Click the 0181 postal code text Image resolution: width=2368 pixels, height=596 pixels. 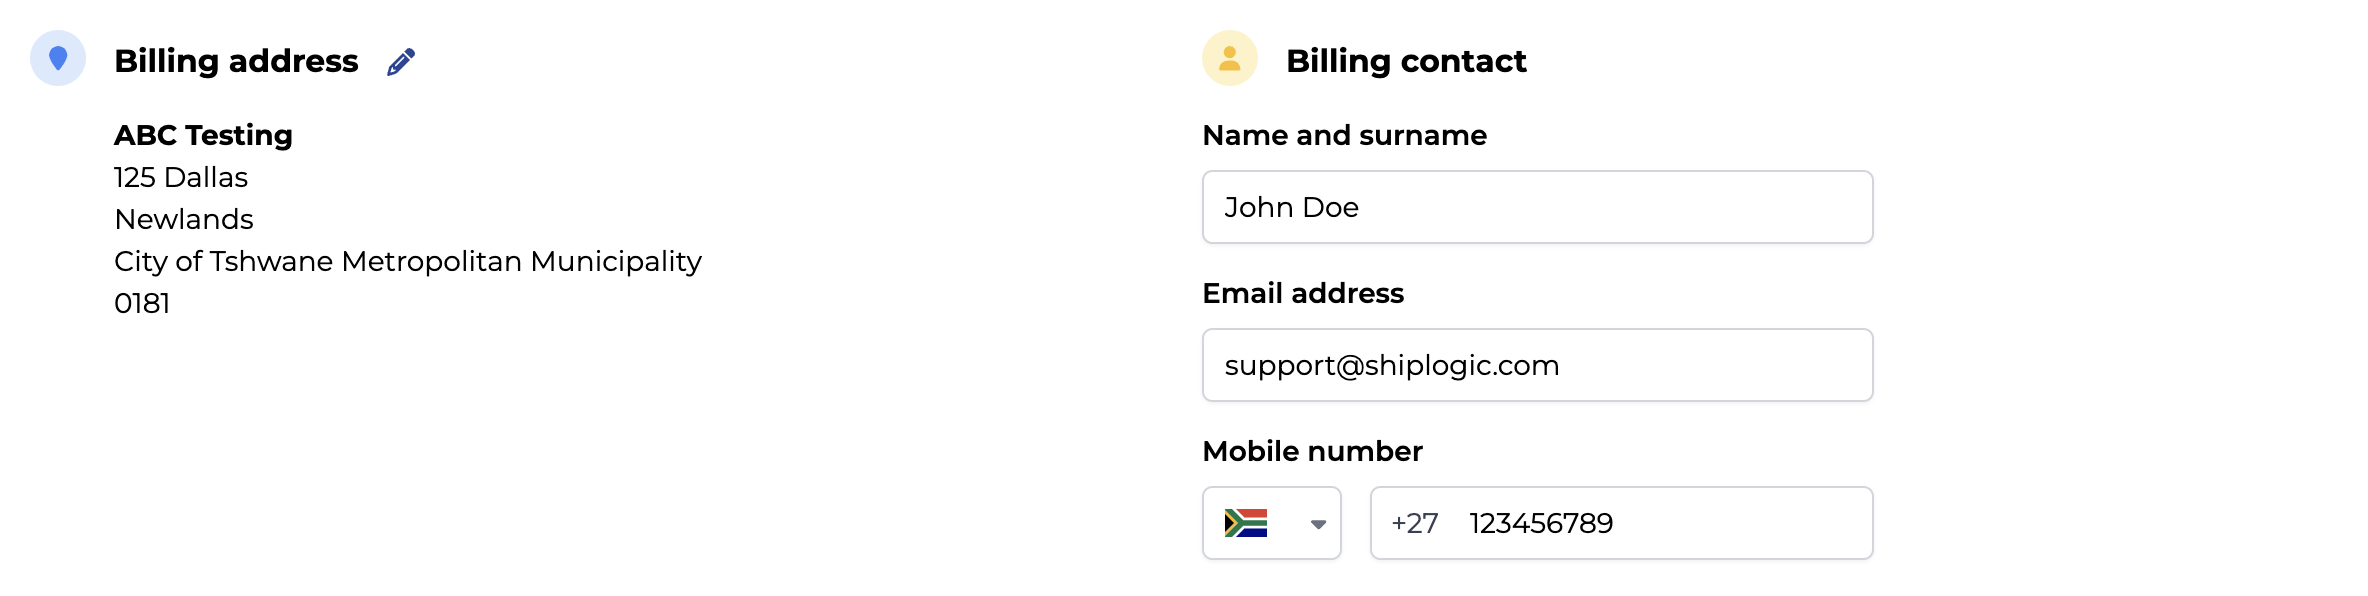coord(142,303)
